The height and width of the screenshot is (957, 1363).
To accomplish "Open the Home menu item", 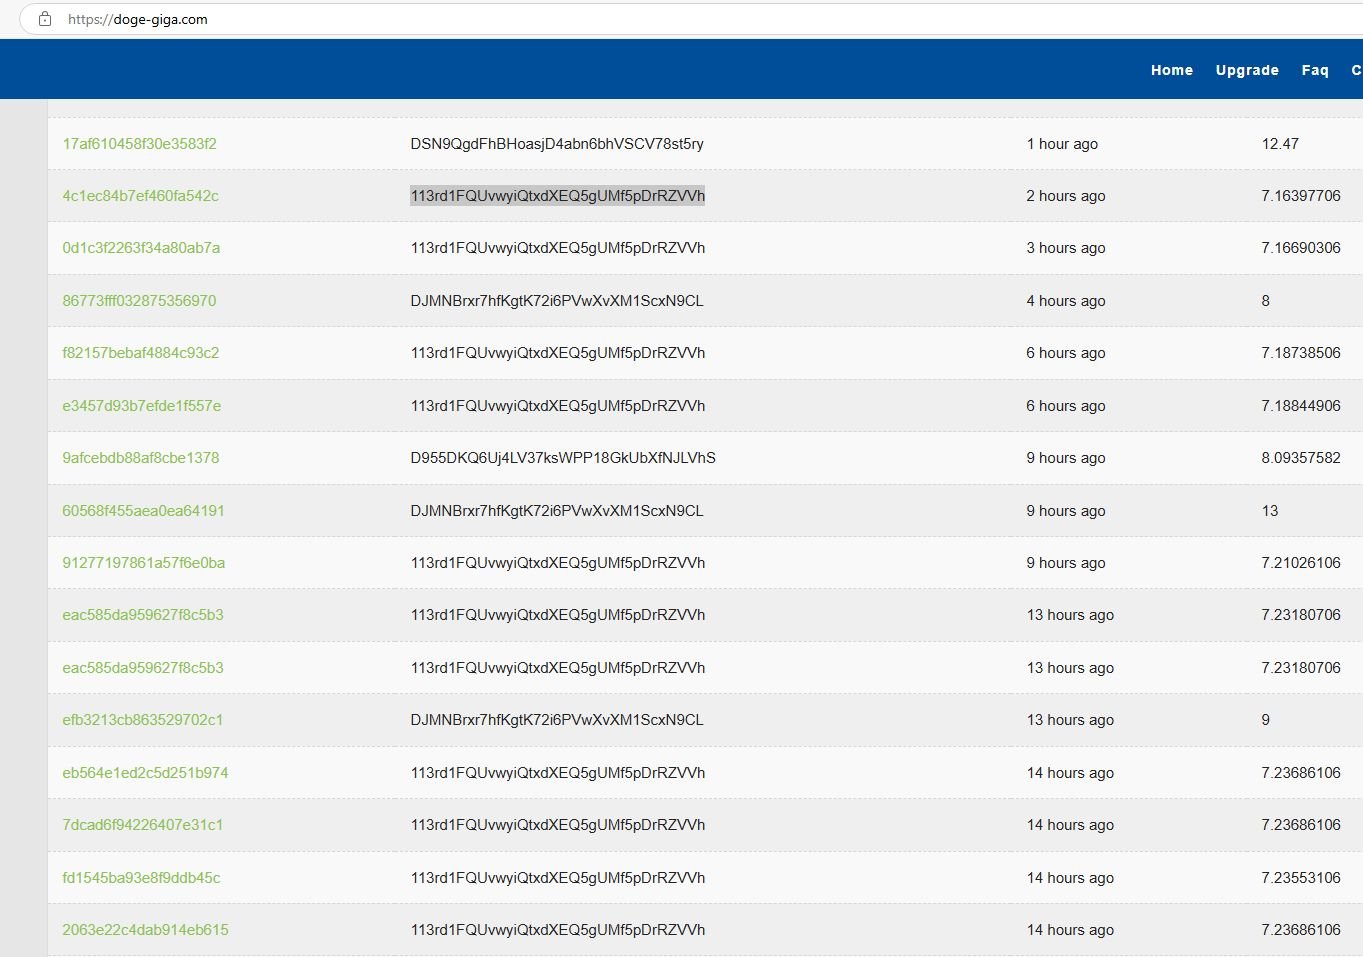I will [x=1171, y=70].
